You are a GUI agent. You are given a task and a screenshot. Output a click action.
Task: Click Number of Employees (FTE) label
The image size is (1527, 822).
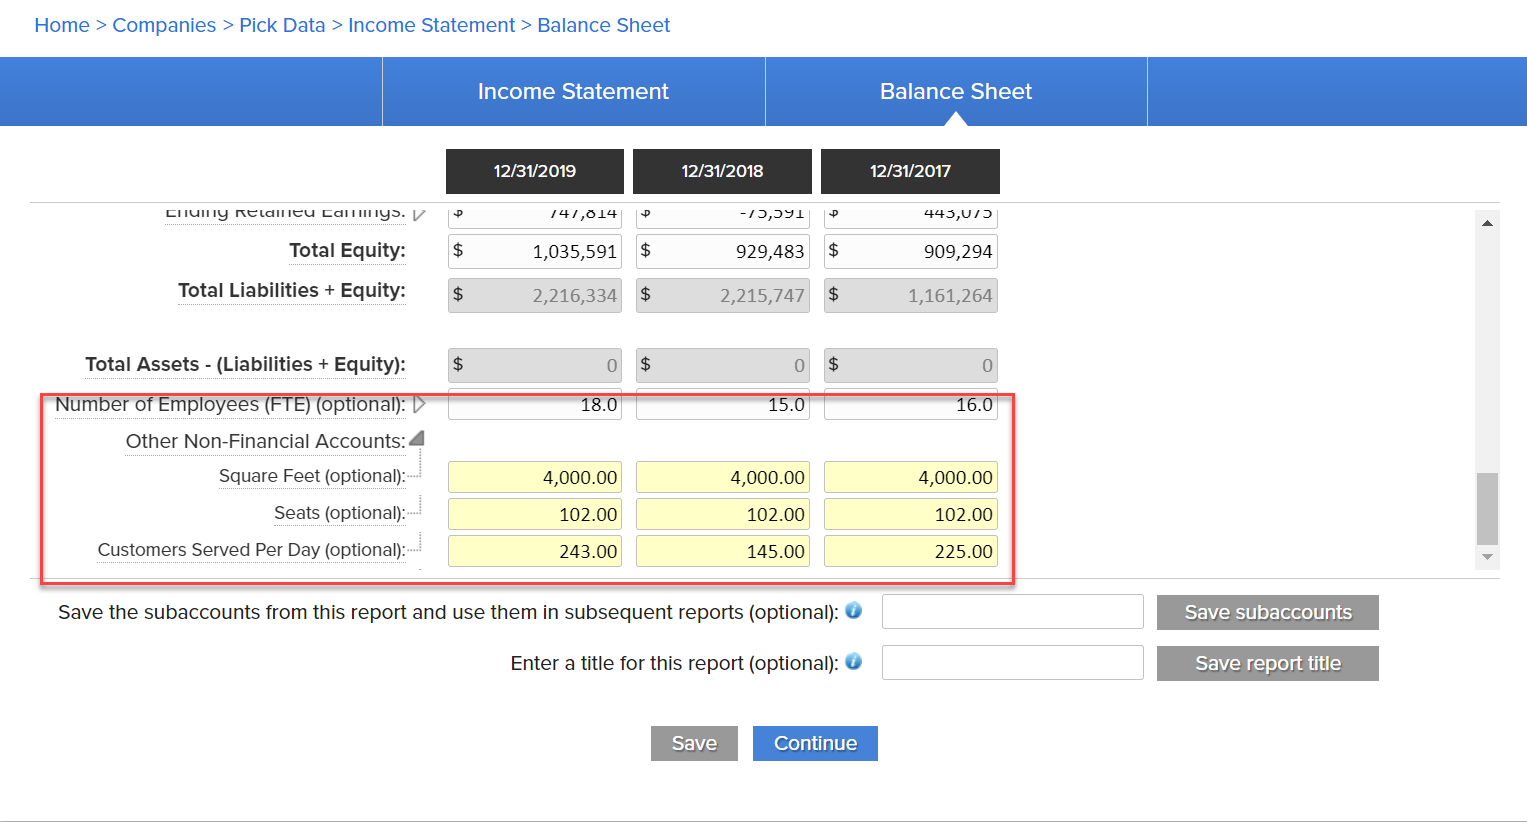coord(230,404)
